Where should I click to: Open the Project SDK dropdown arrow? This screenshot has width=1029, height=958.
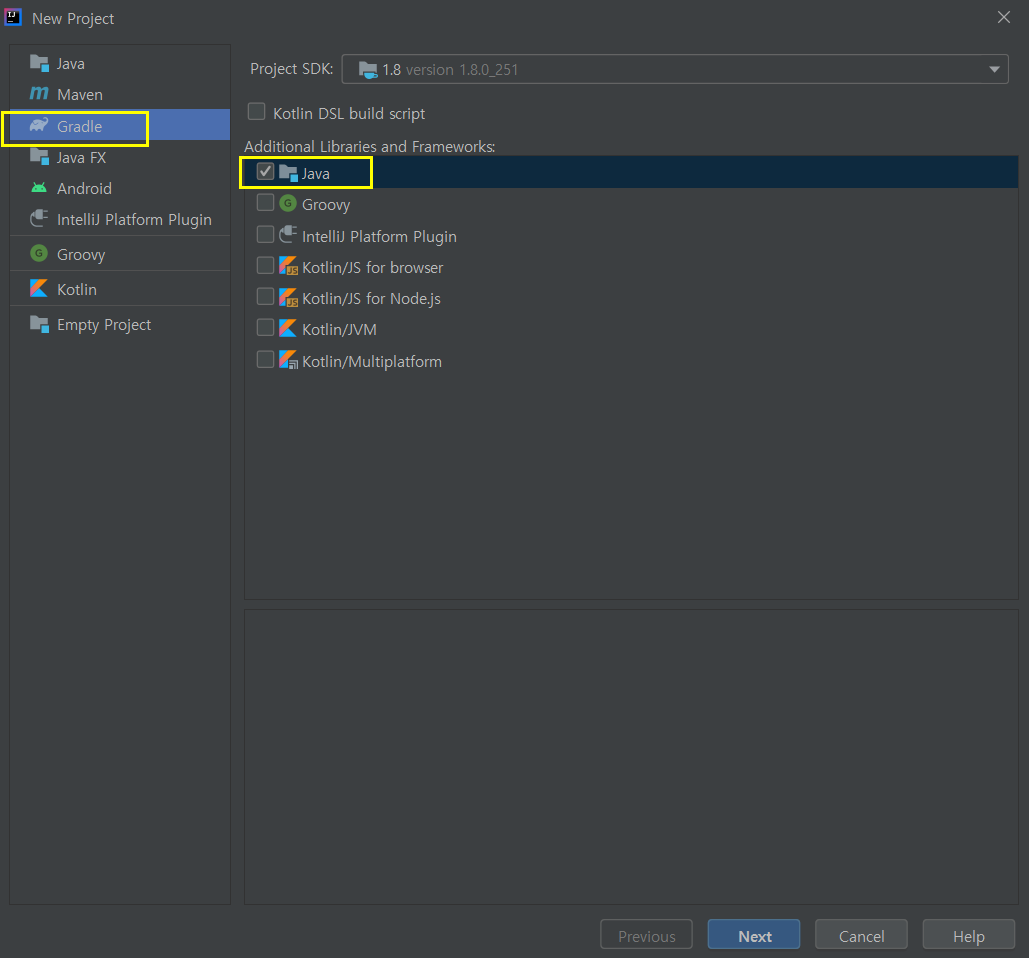pyautogui.click(x=994, y=70)
